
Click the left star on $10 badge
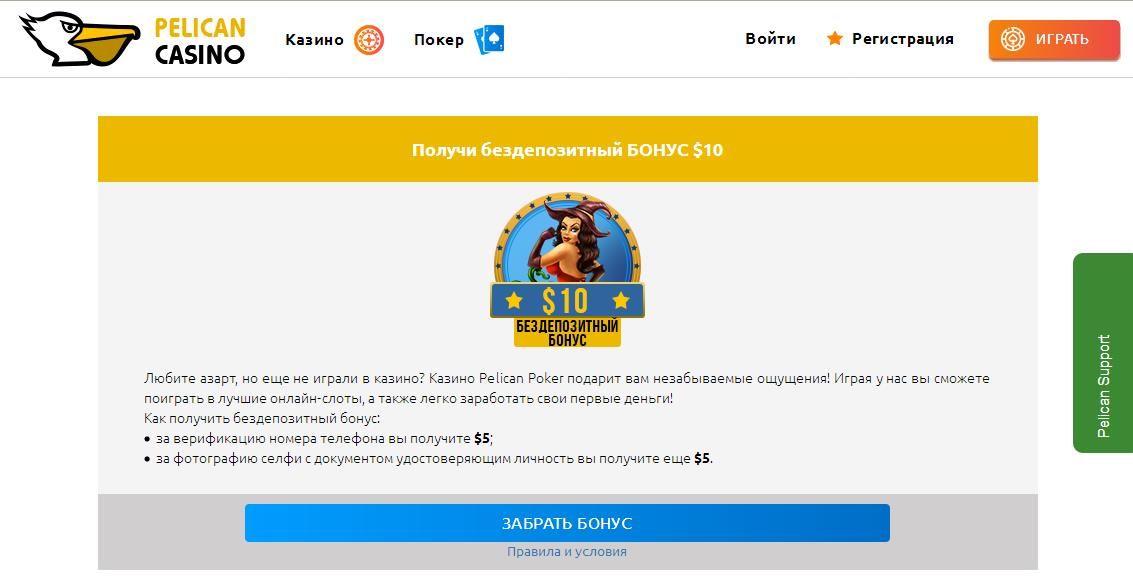click(514, 299)
